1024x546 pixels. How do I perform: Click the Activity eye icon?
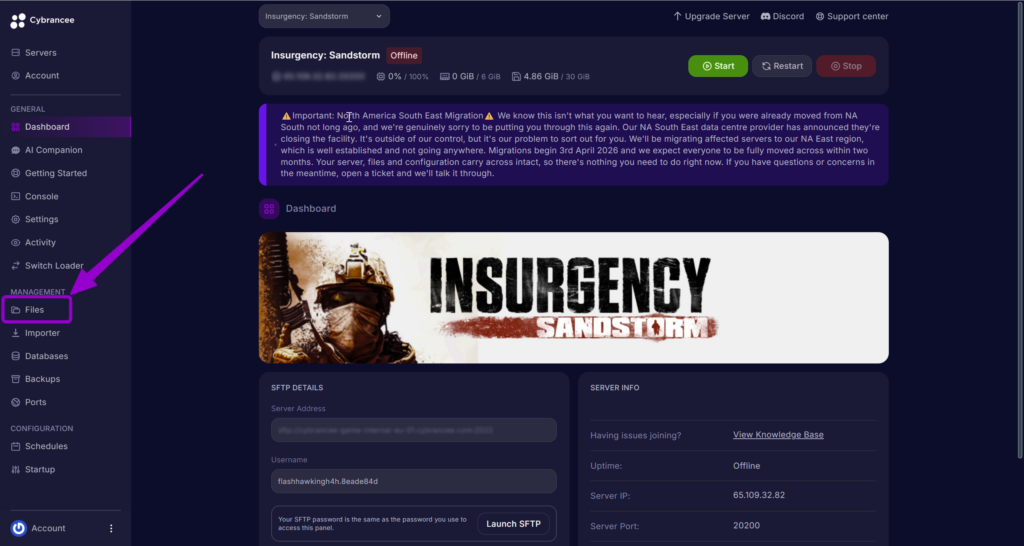(x=16, y=242)
